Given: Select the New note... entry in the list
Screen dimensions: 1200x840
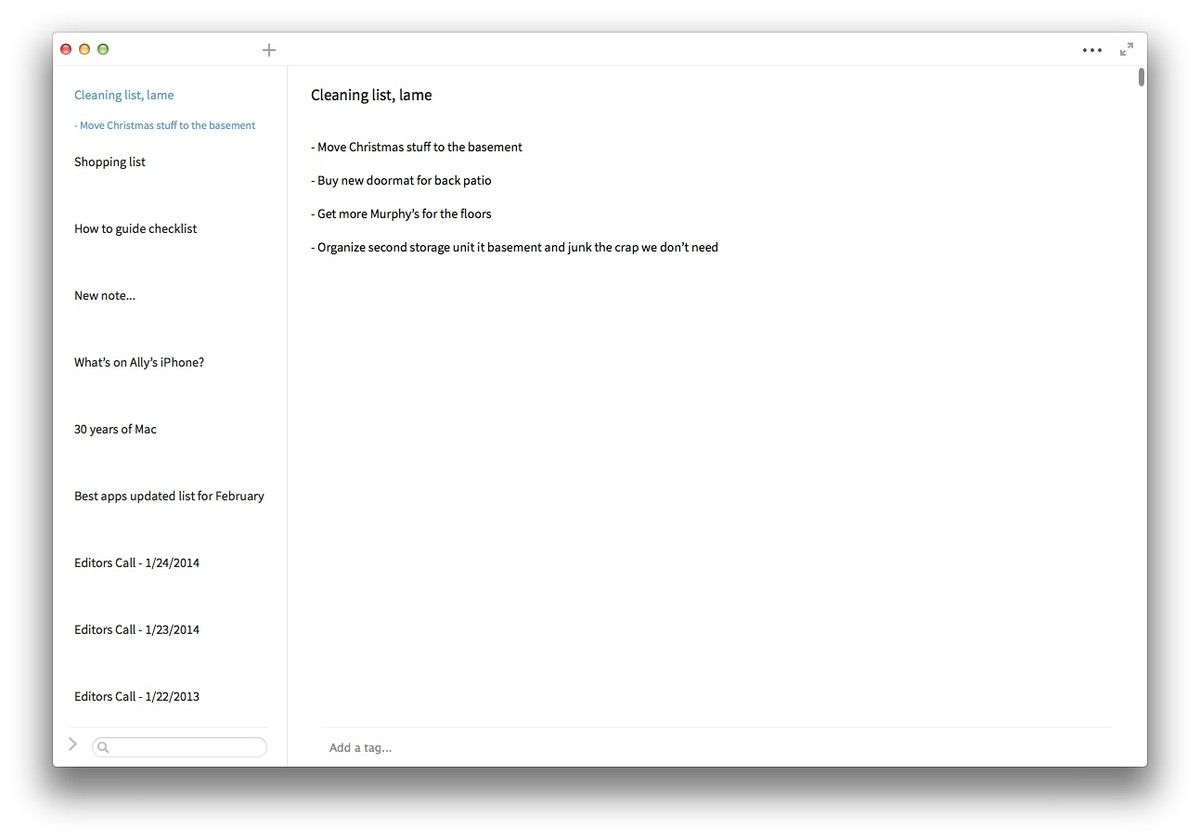Looking at the screenshot, I should click(105, 295).
